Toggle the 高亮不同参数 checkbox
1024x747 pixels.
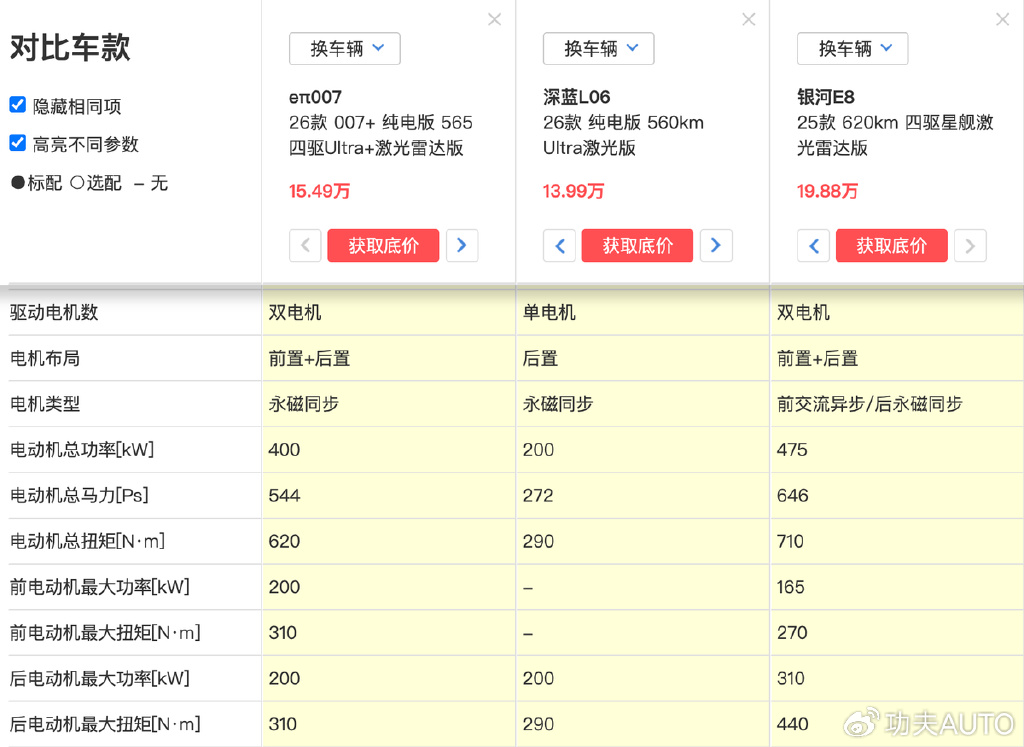pos(17,142)
